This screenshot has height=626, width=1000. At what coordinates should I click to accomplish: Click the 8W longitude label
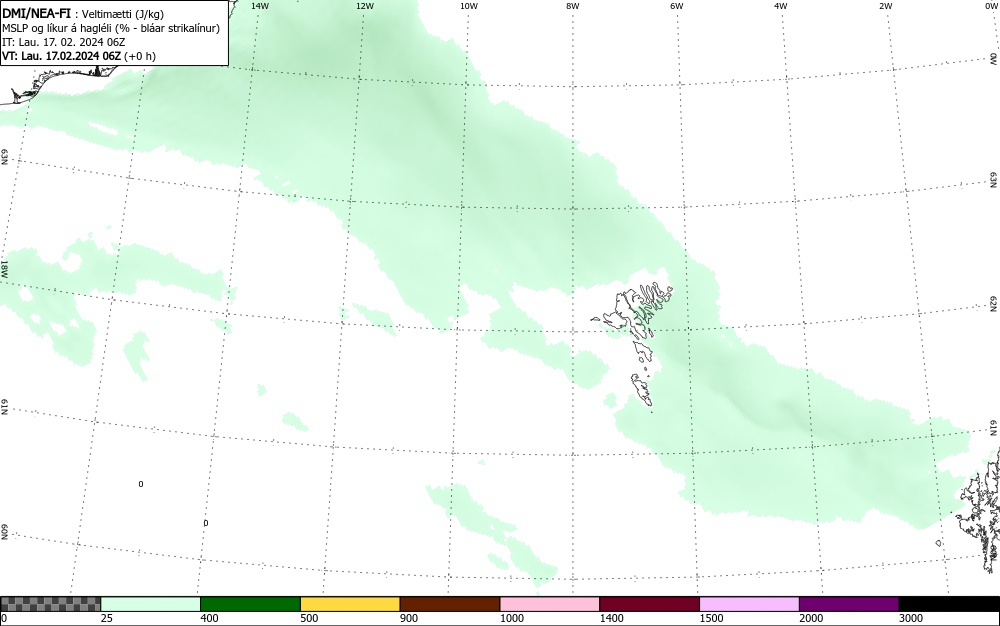[573, 6]
